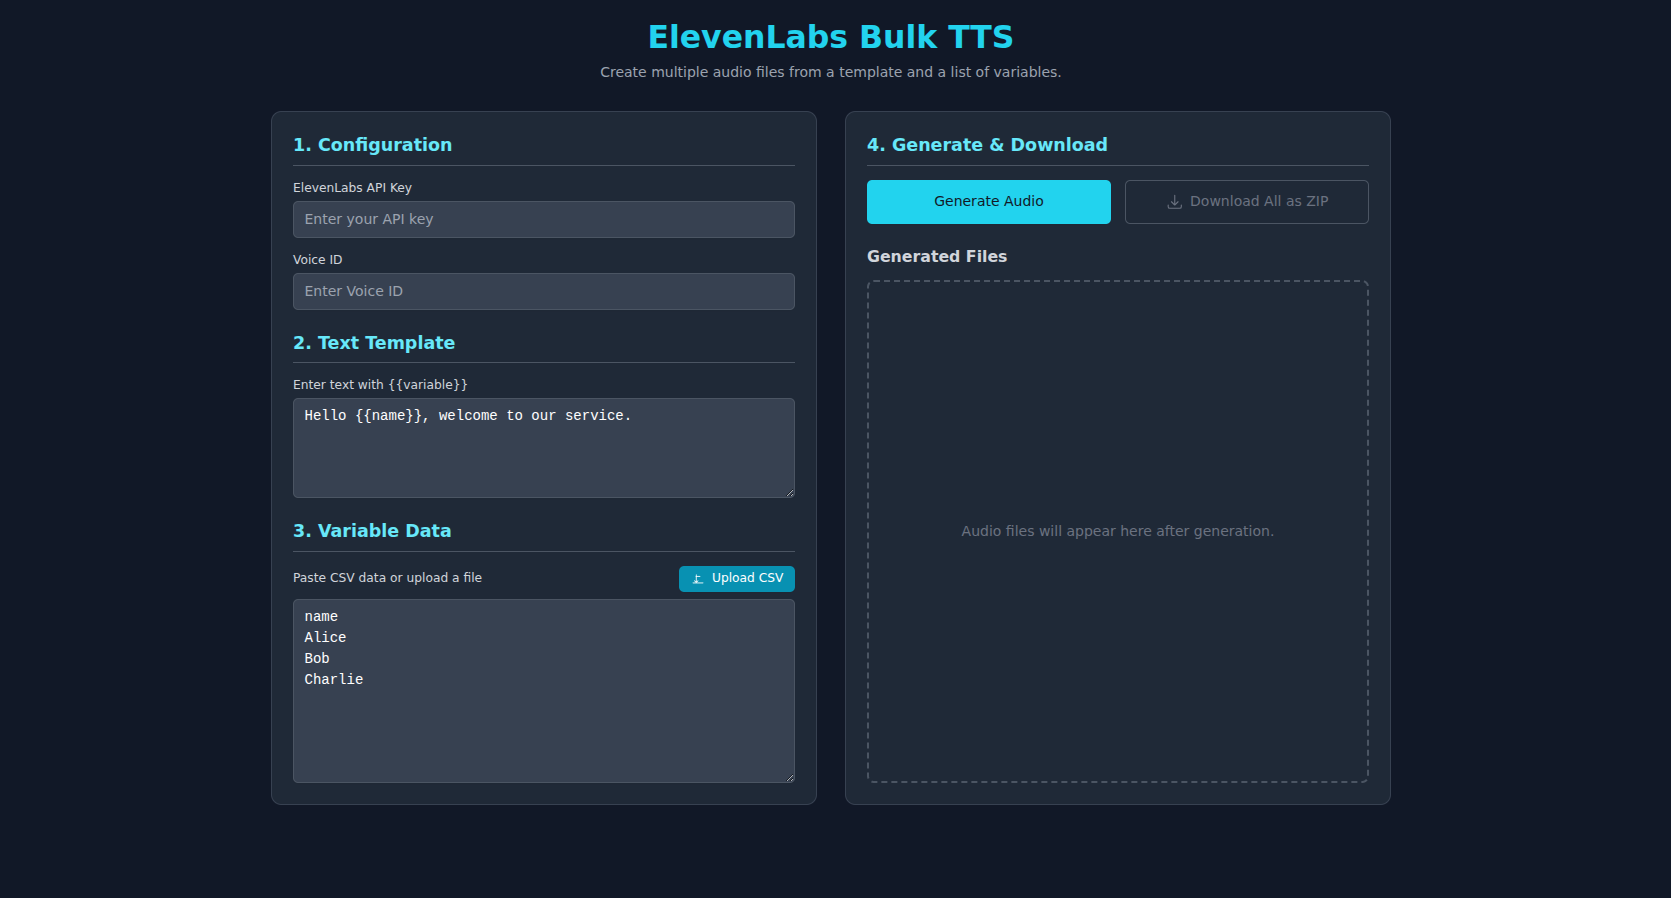Viewport: 1671px width, 898px height.
Task: Click the template textarea resize handle
Action: (789, 492)
